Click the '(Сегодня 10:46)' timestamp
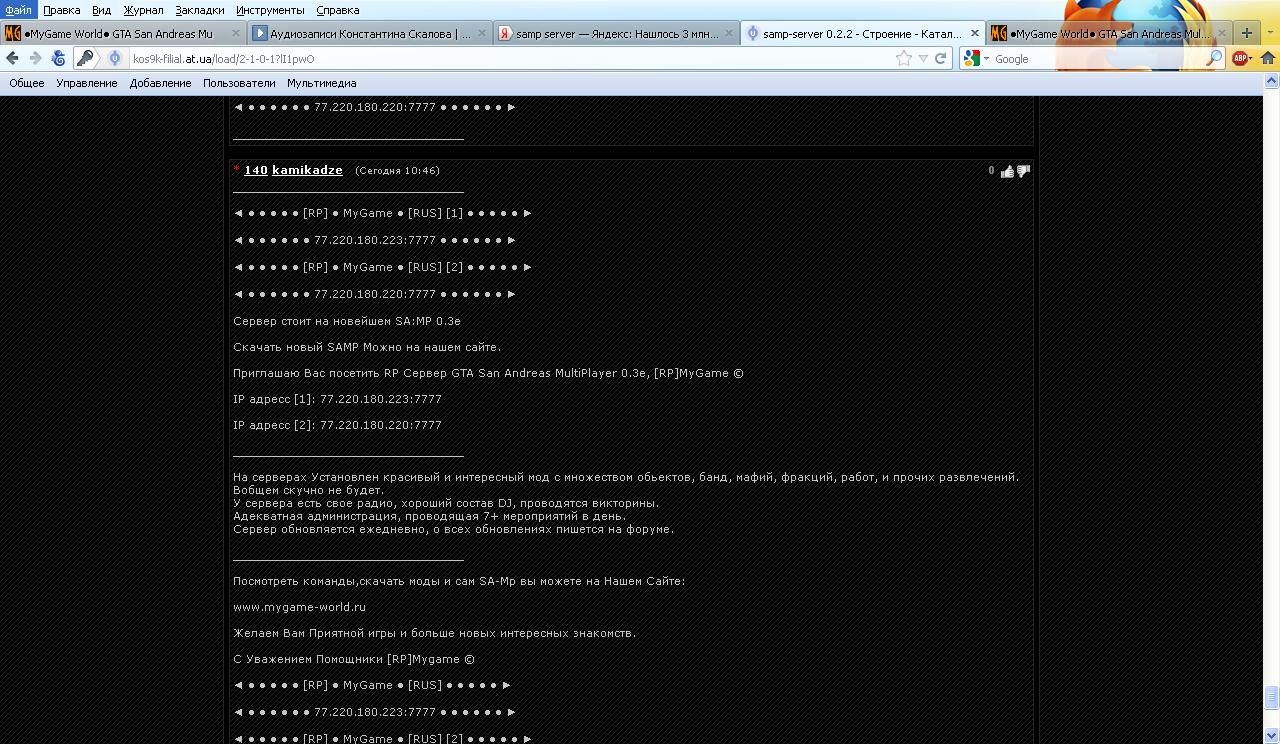Image resolution: width=1280 pixels, height=744 pixels. 397,171
